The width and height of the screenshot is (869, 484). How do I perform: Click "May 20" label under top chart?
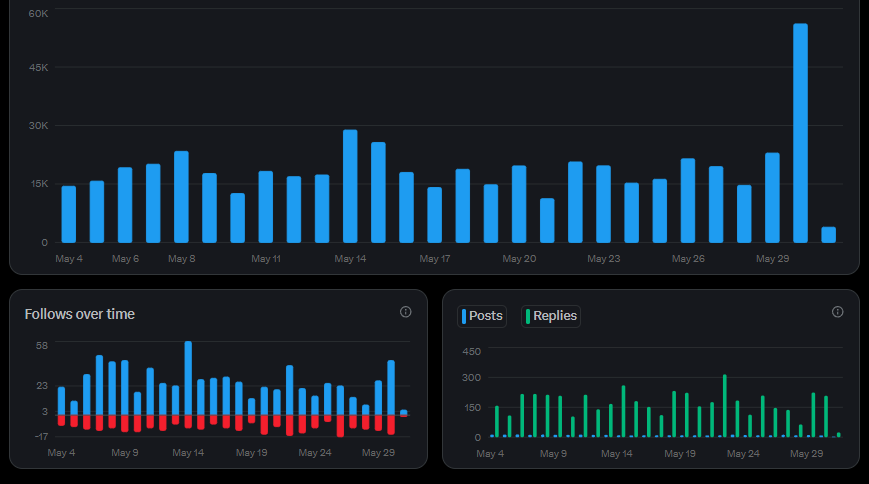click(519, 259)
